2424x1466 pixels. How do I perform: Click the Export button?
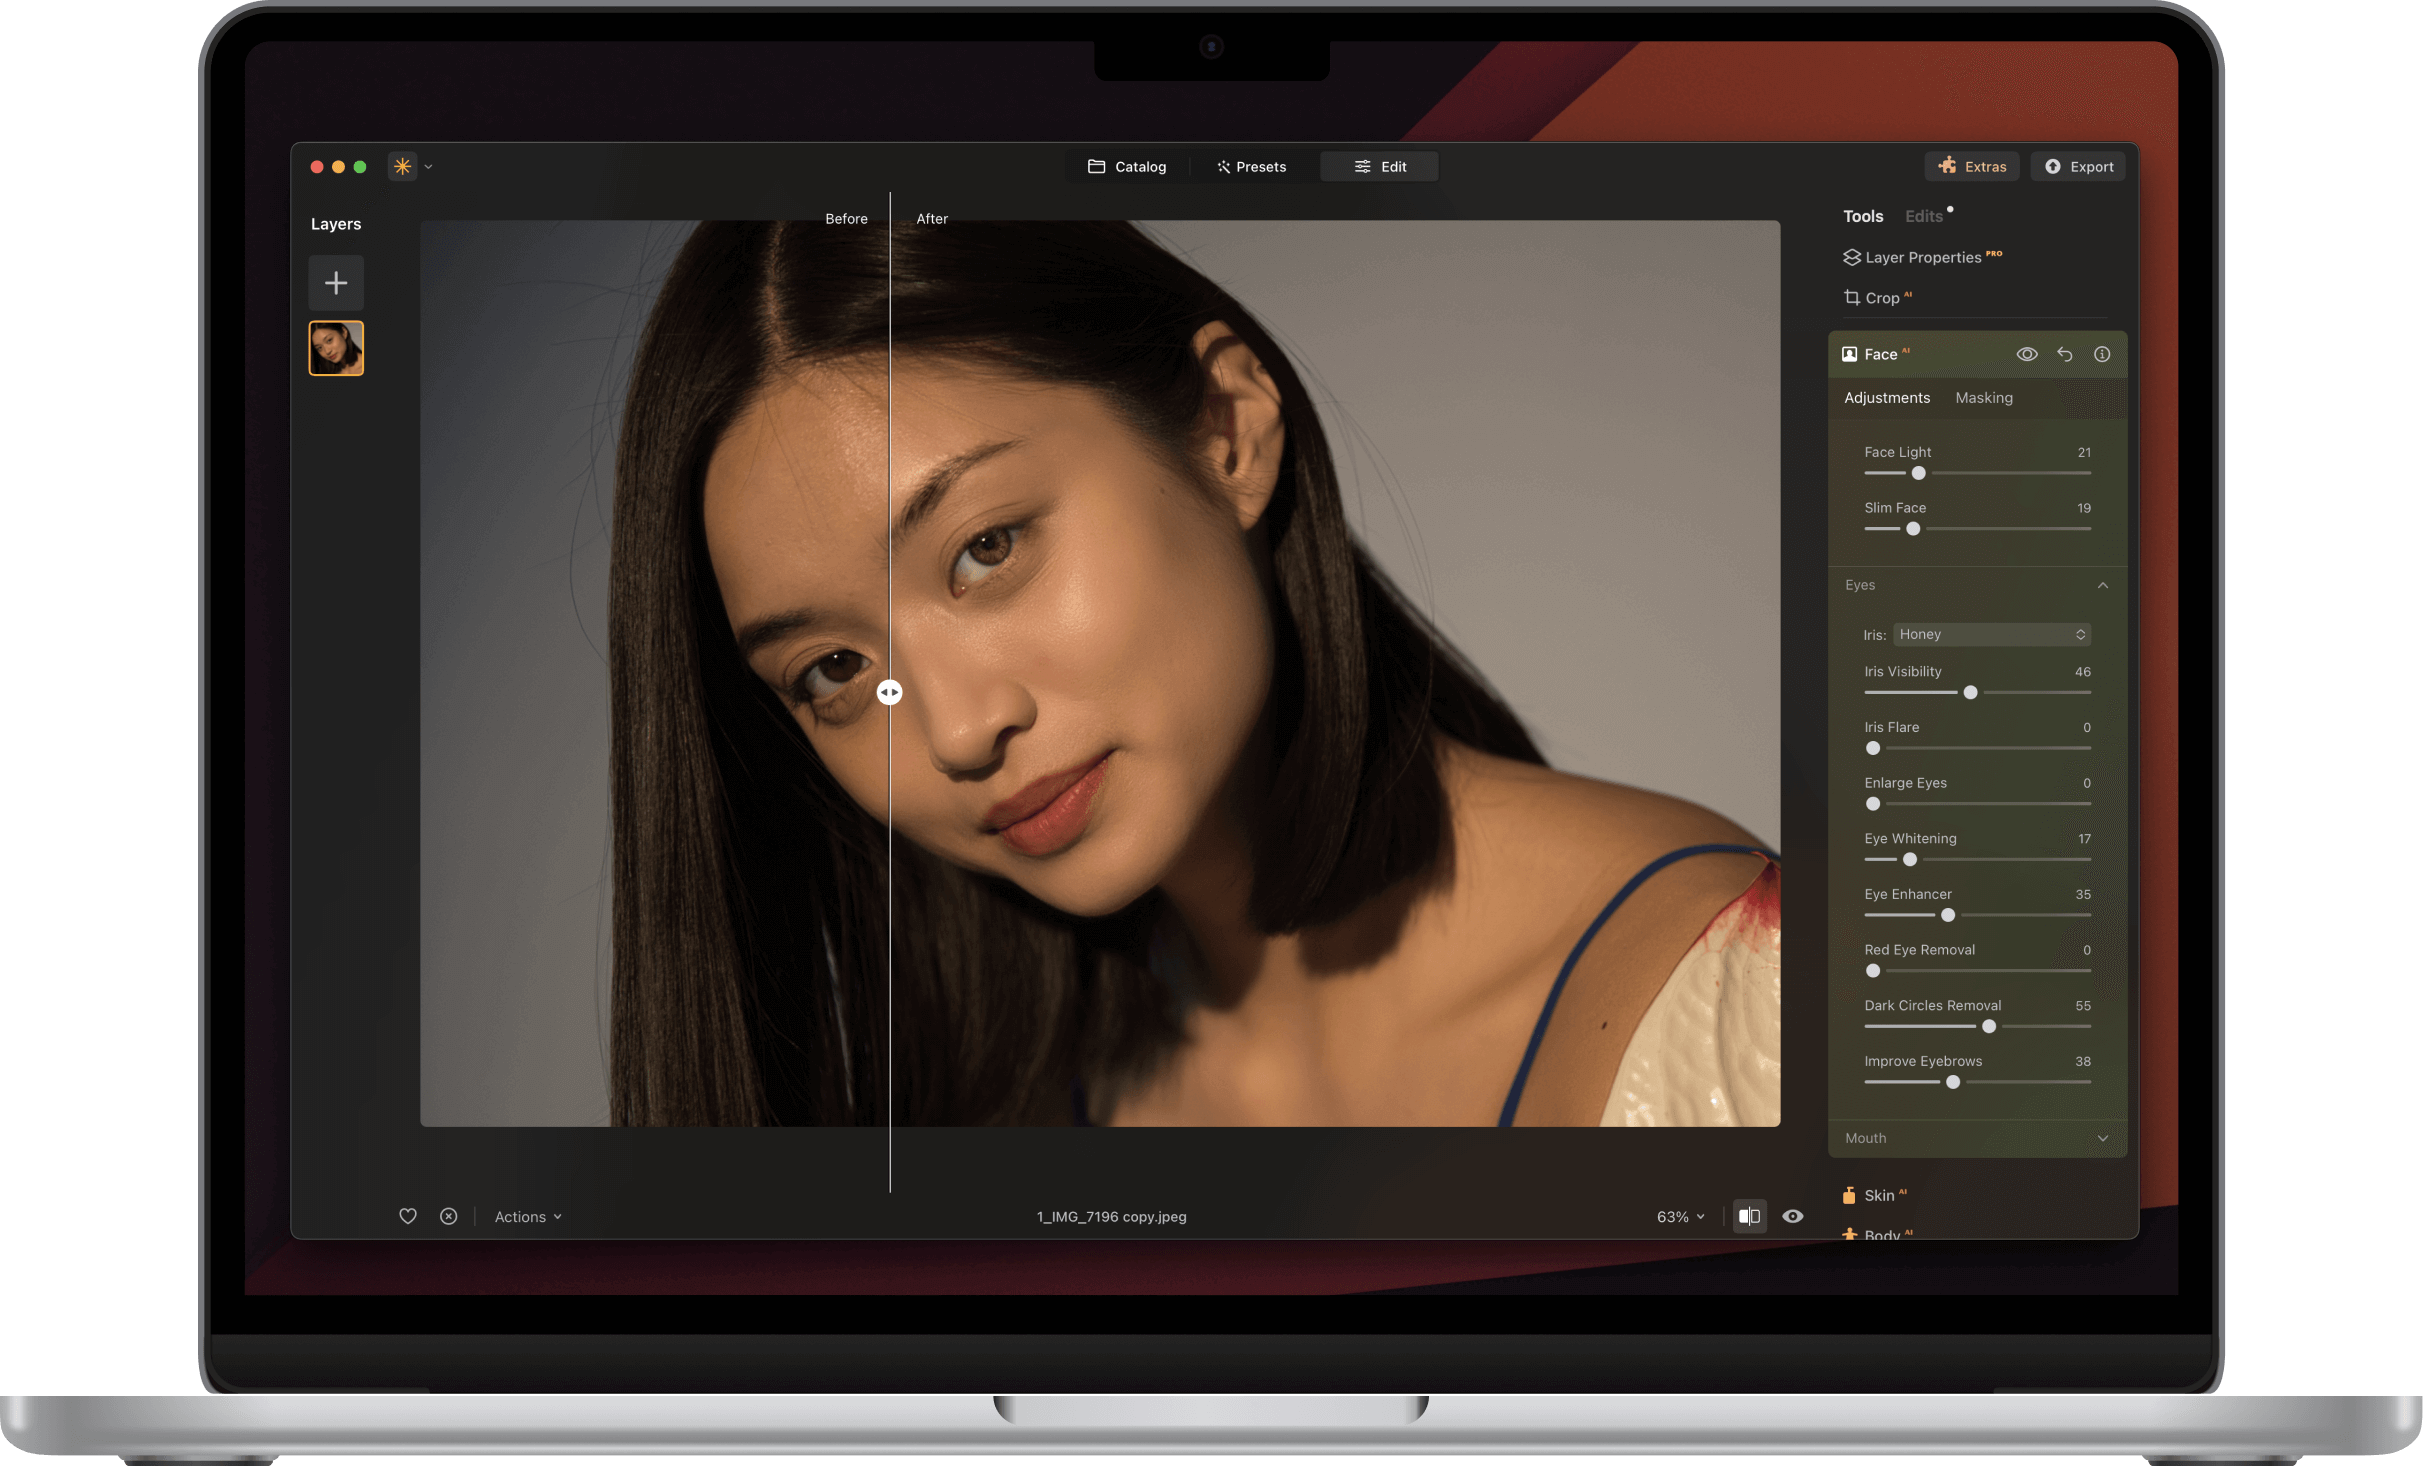coord(2078,166)
